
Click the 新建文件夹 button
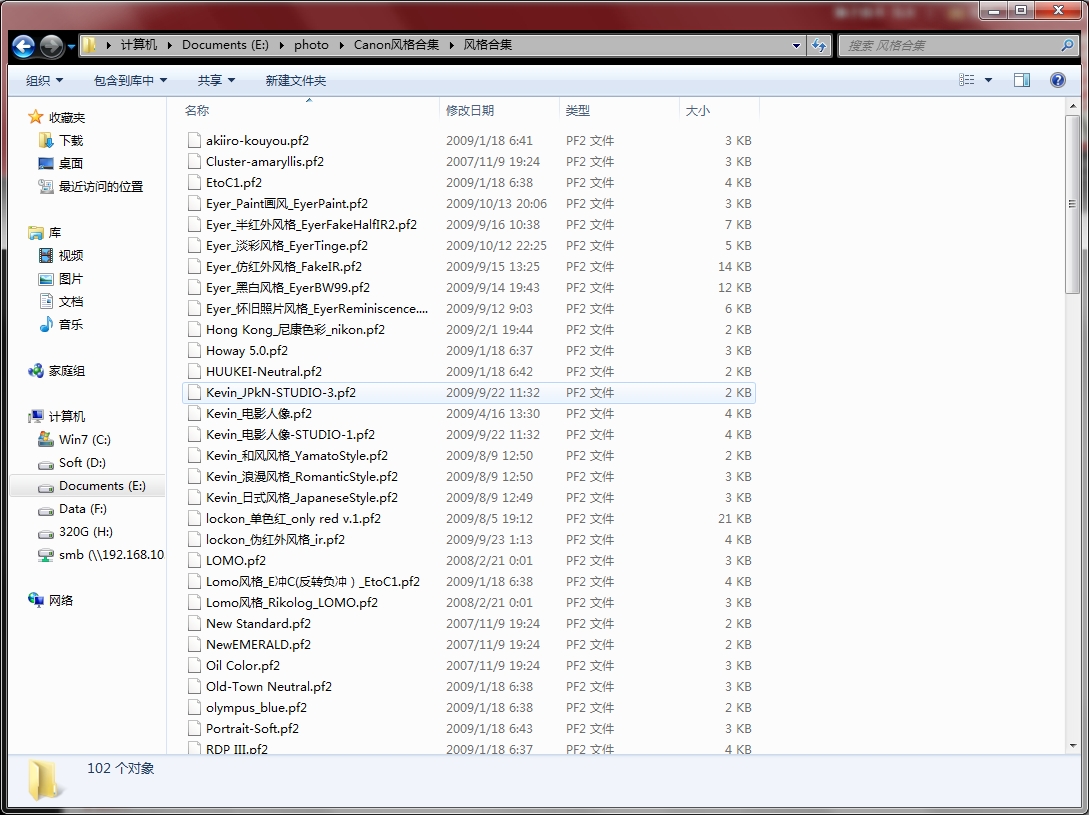pyautogui.click(x=295, y=80)
